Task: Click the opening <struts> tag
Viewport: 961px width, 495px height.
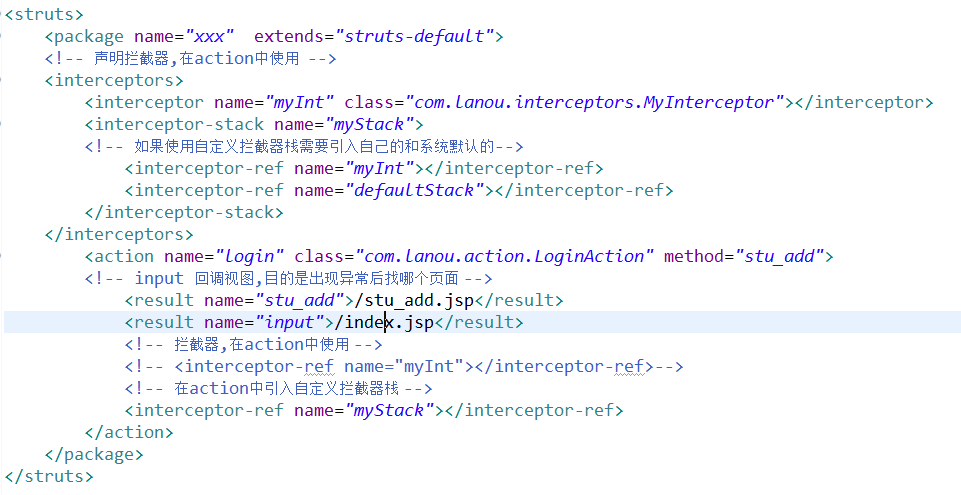Action: (44, 14)
